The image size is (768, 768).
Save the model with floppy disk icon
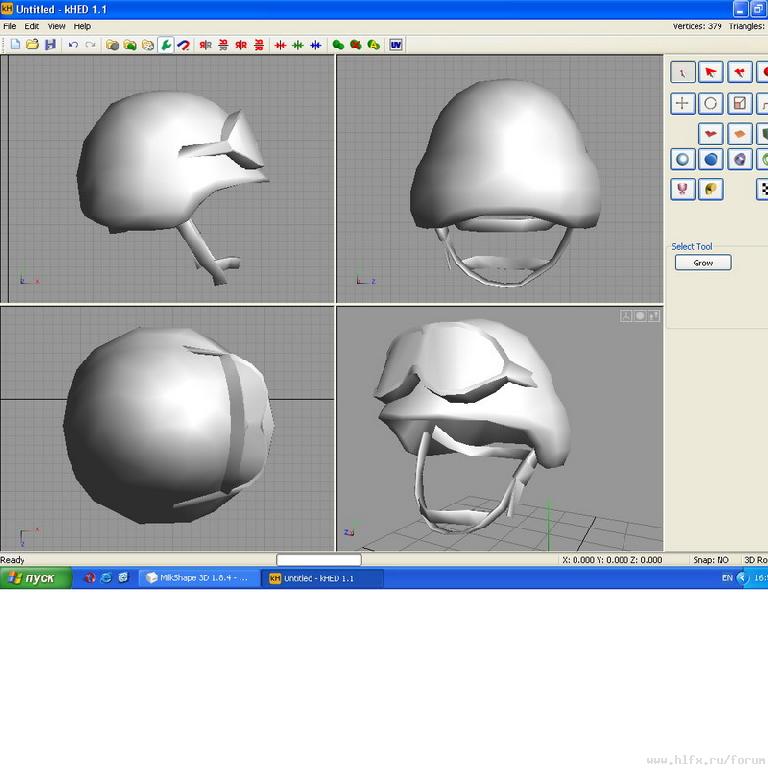tap(49, 45)
